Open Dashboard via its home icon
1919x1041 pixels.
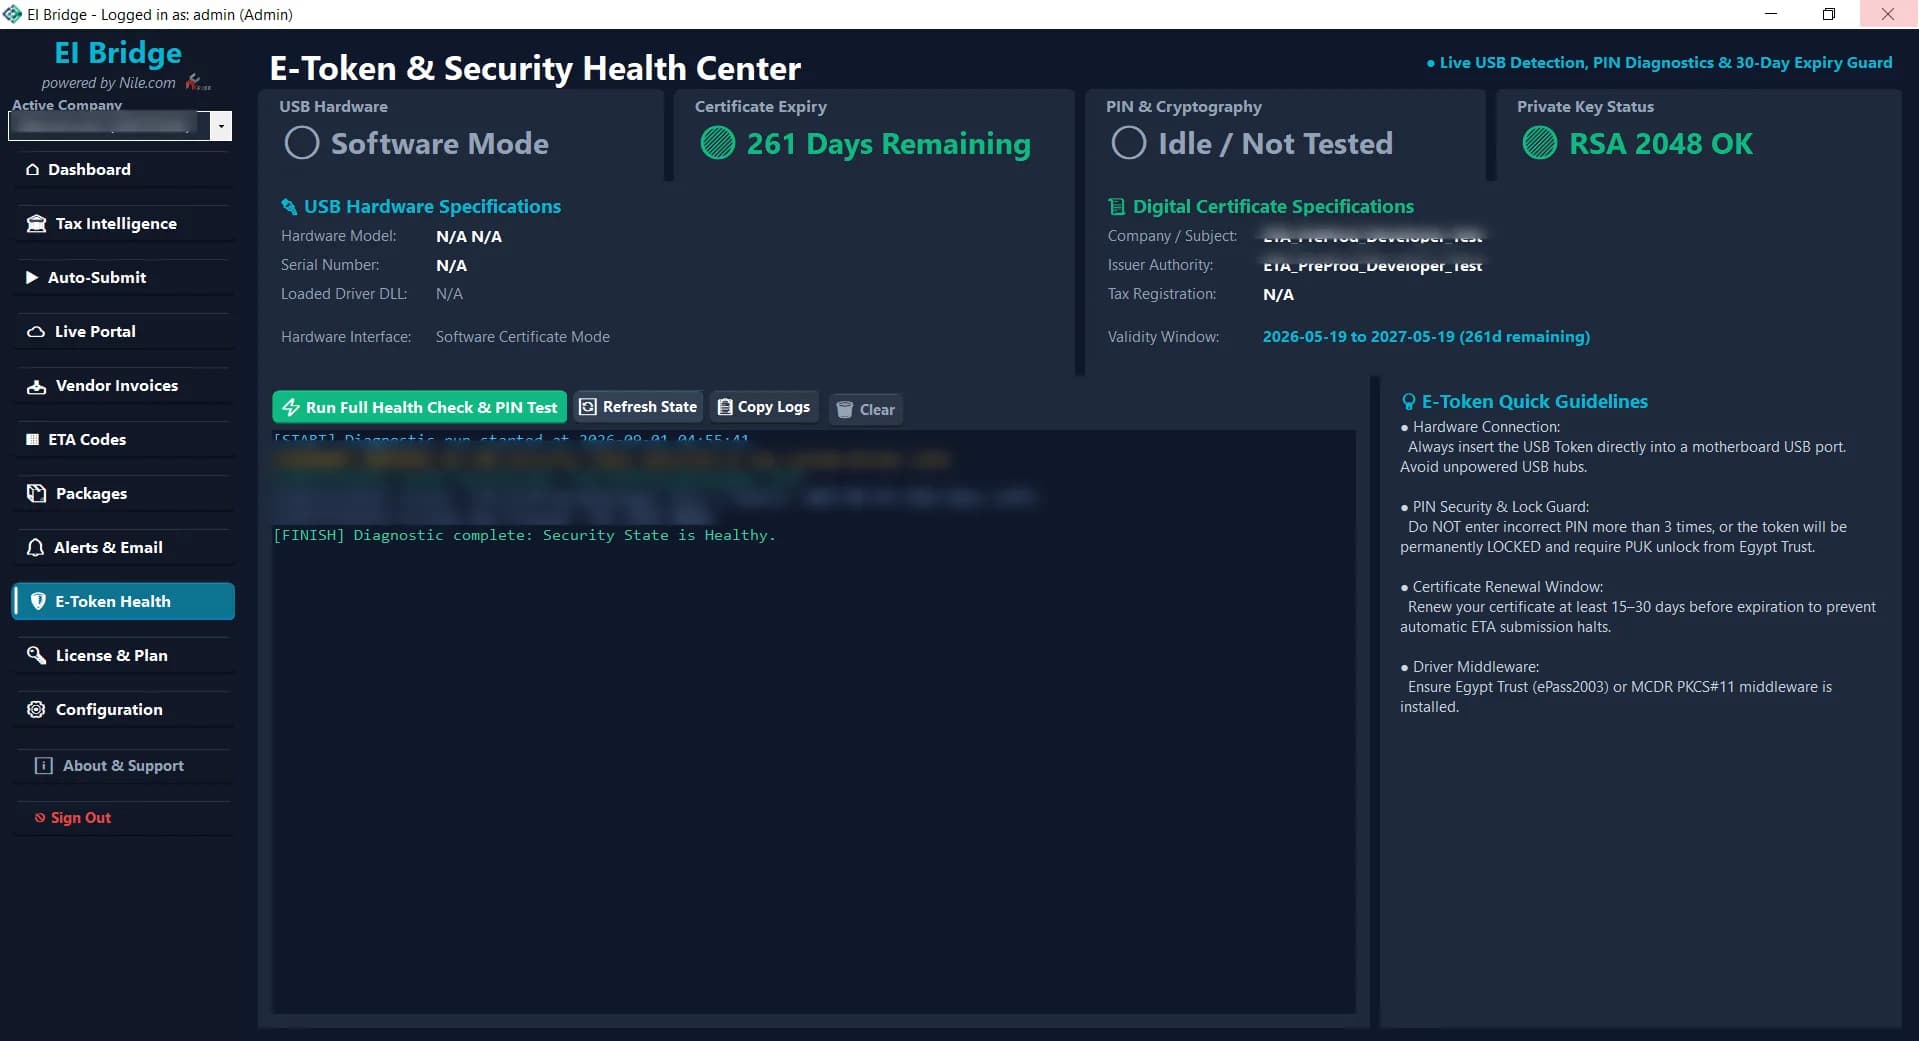[x=33, y=170]
